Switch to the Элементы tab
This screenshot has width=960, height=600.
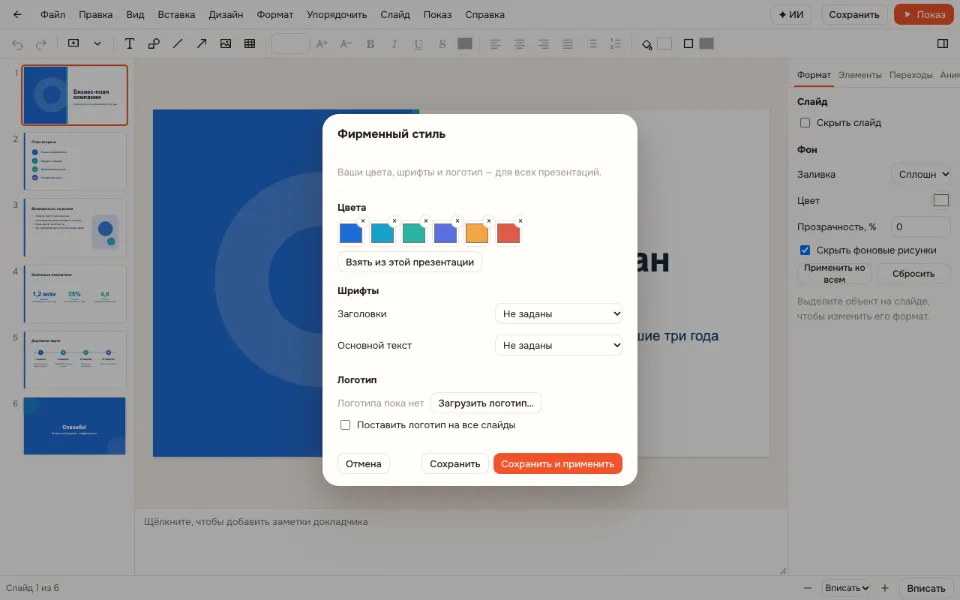click(x=860, y=75)
